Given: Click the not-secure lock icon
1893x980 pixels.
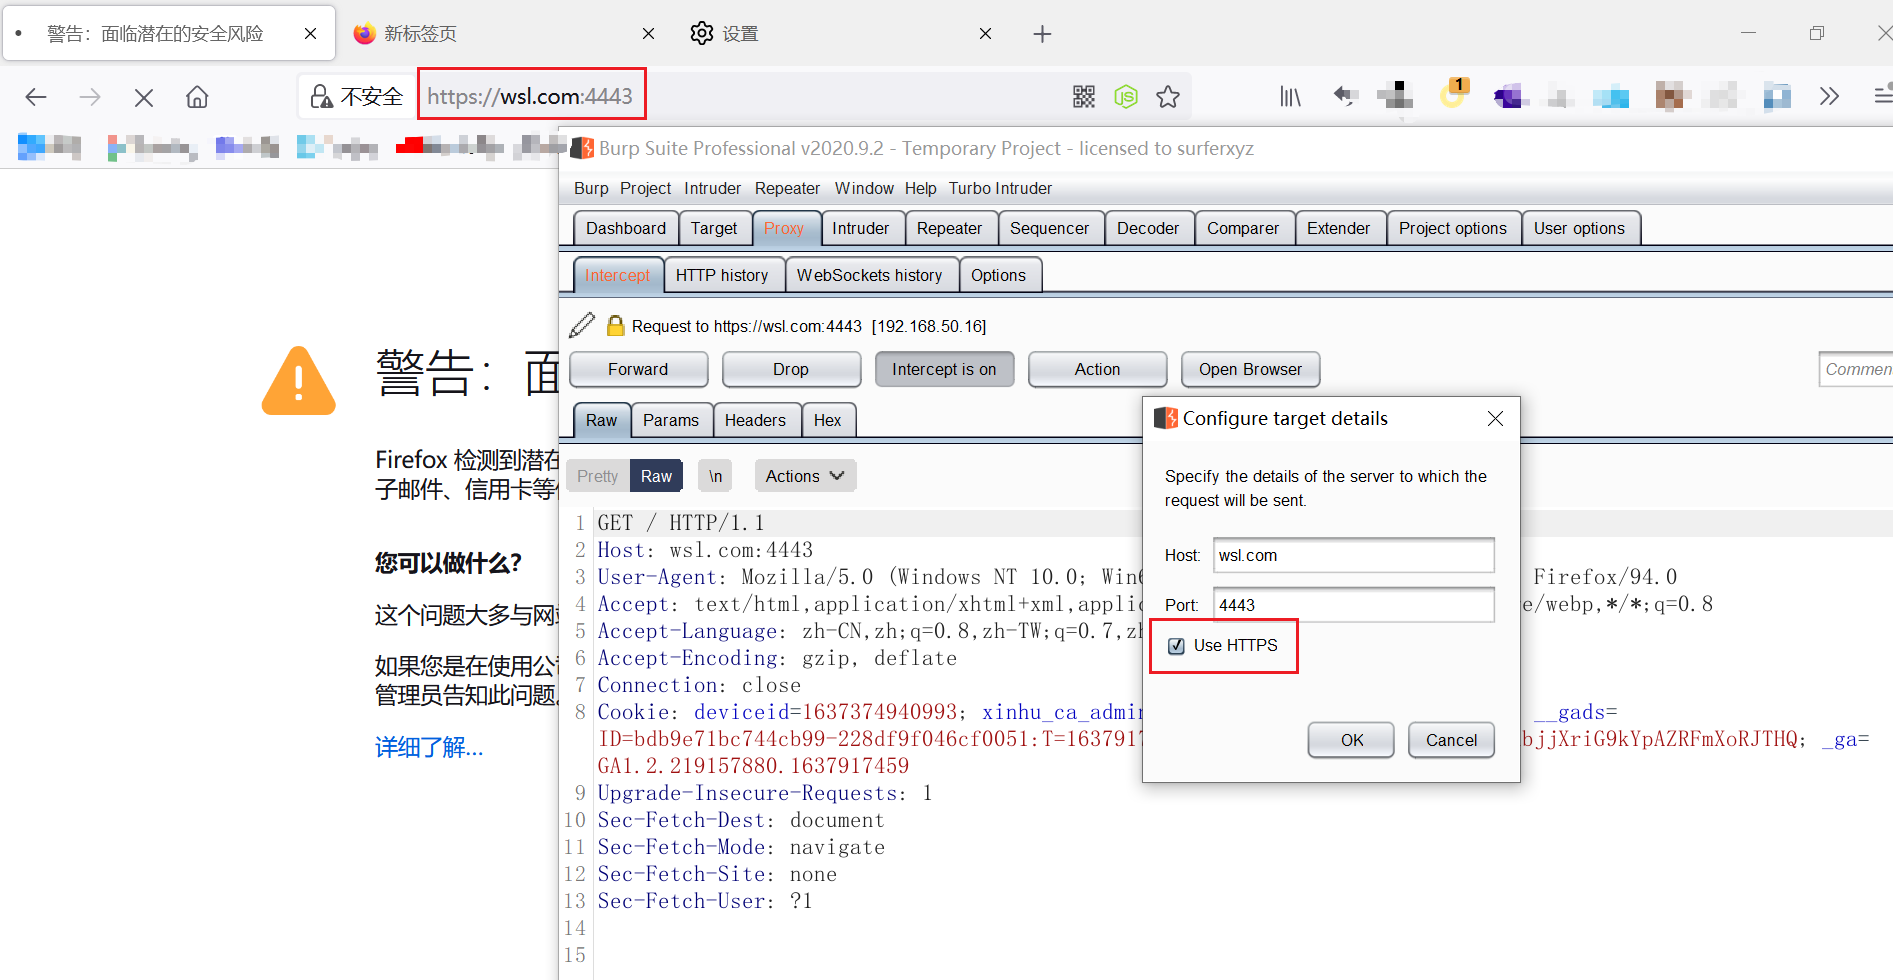Looking at the screenshot, I should (321, 97).
